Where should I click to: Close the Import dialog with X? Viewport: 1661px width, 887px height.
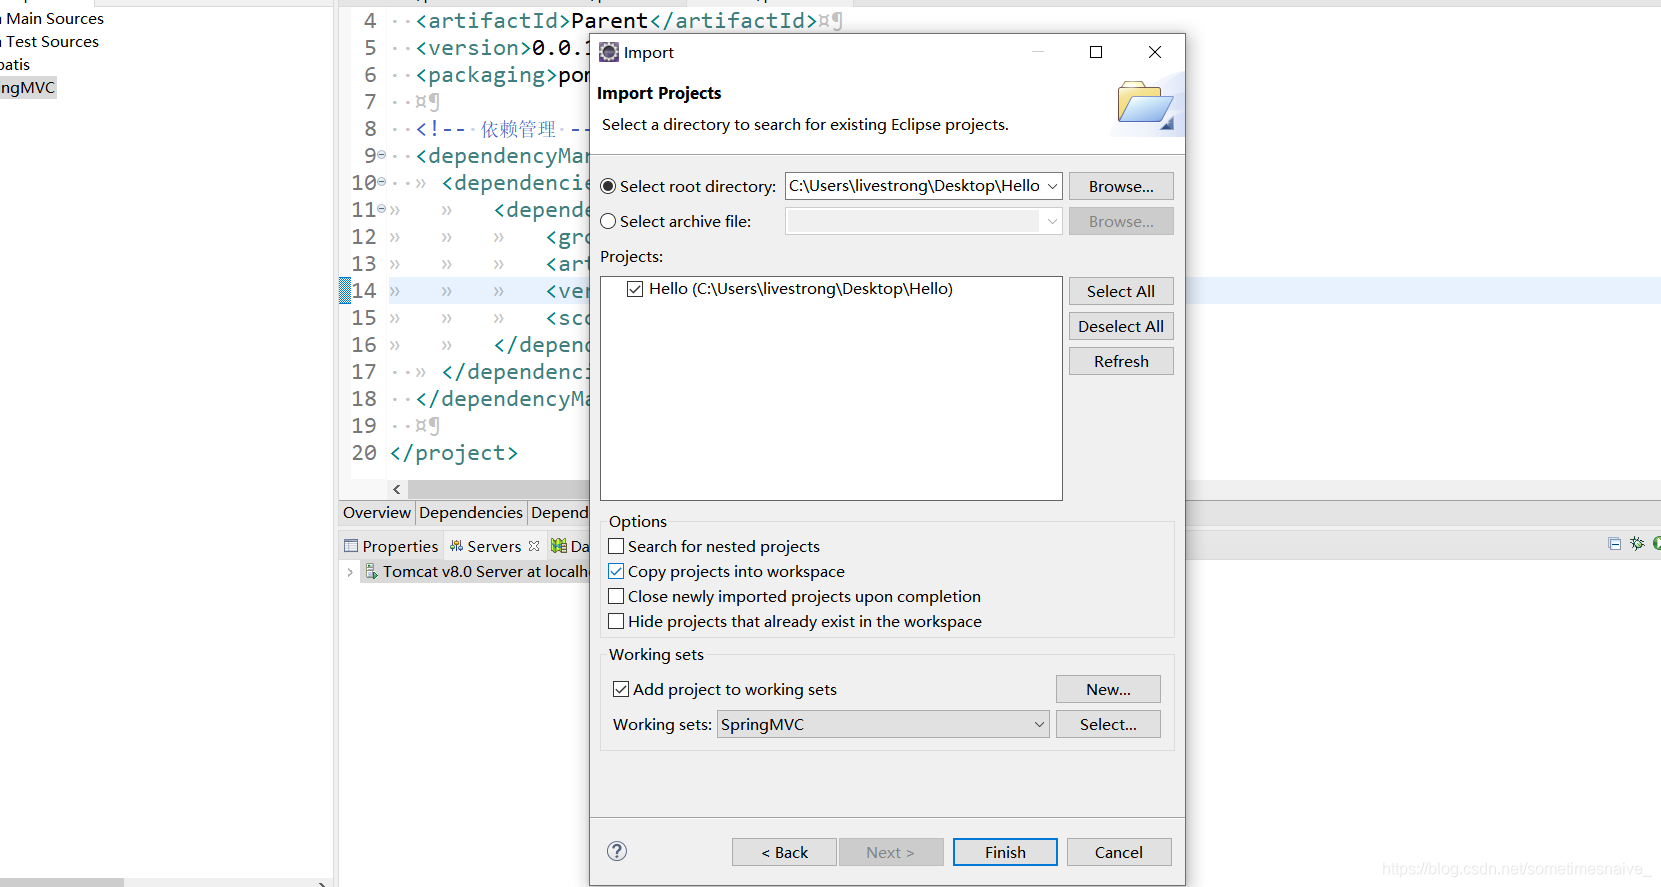[x=1155, y=52]
